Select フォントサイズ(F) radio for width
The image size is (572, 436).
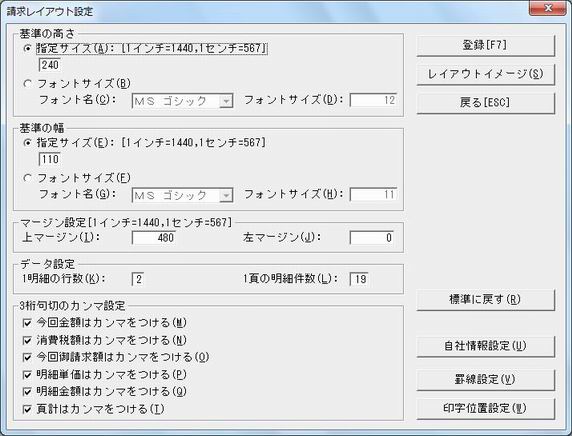27,178
